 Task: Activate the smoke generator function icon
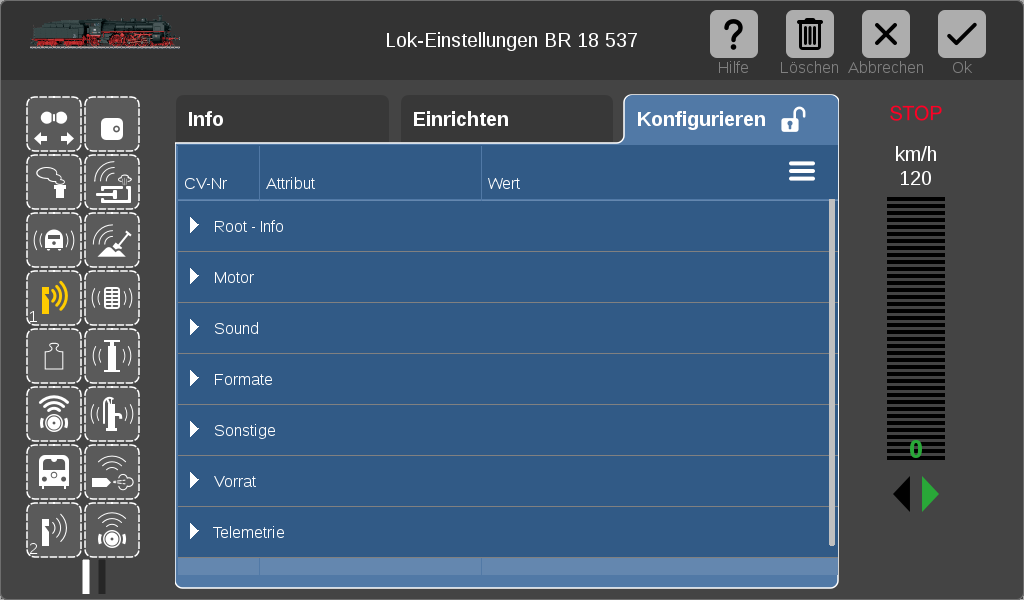coord(54,182)
